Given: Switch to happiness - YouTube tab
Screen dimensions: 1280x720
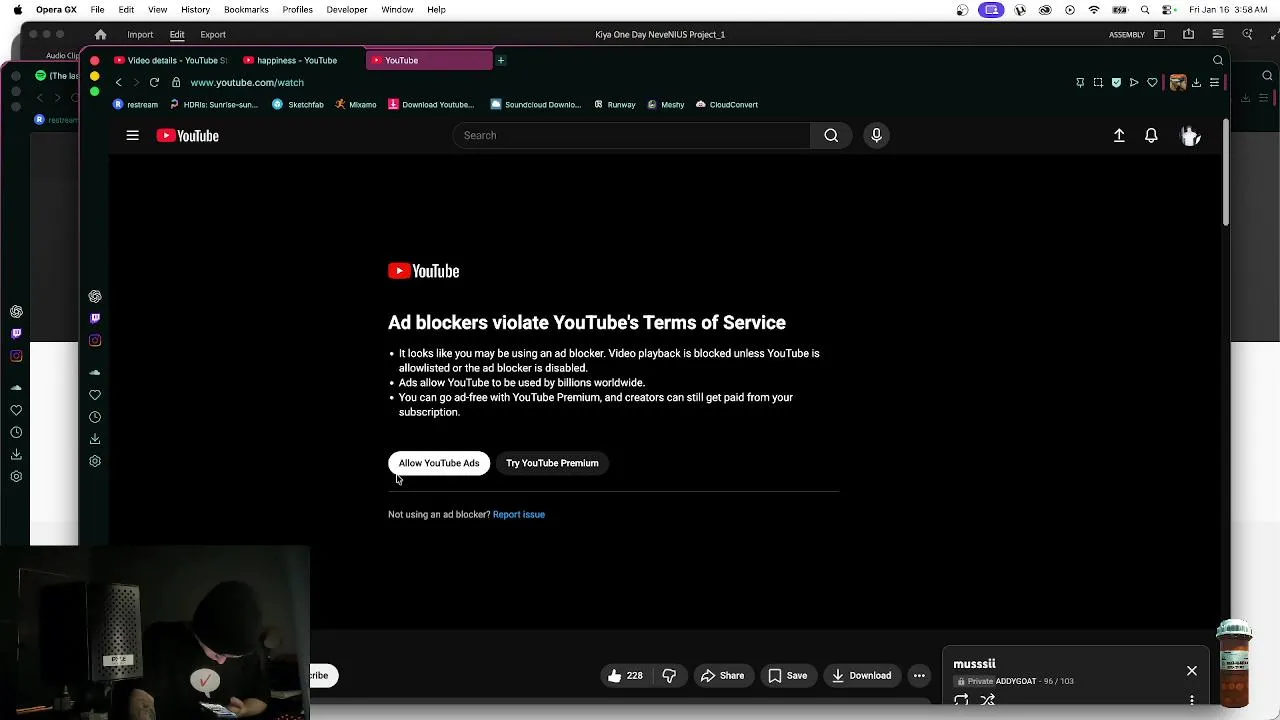Looking at the screenshot, I should (x=300, y=60).
